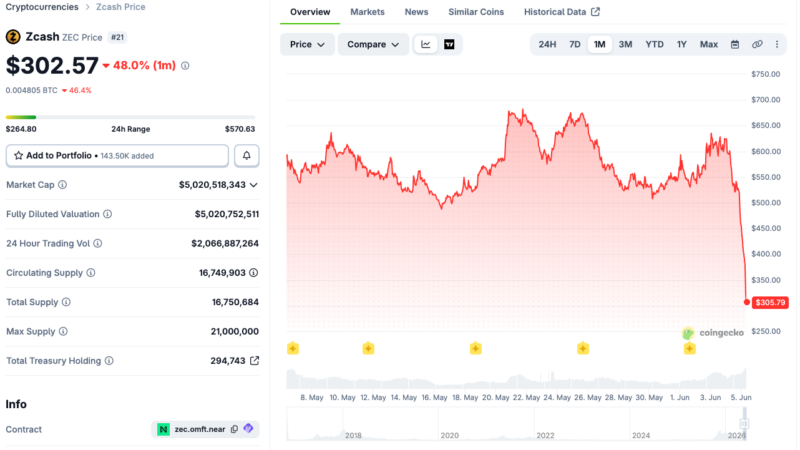The image size is (800, 450).
Task: Click the 24 Hour Trading Vol info icon
Action: click(97, 243)
